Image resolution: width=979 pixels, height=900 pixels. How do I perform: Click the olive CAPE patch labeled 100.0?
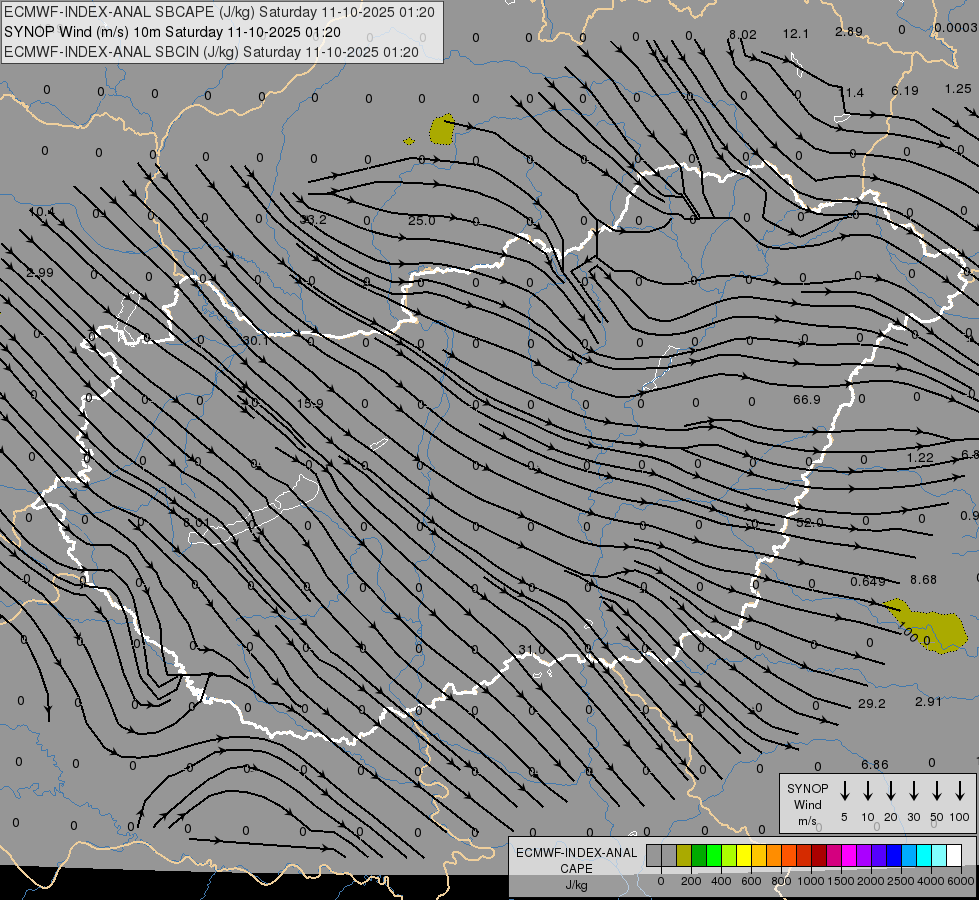(x=928, y=626)
